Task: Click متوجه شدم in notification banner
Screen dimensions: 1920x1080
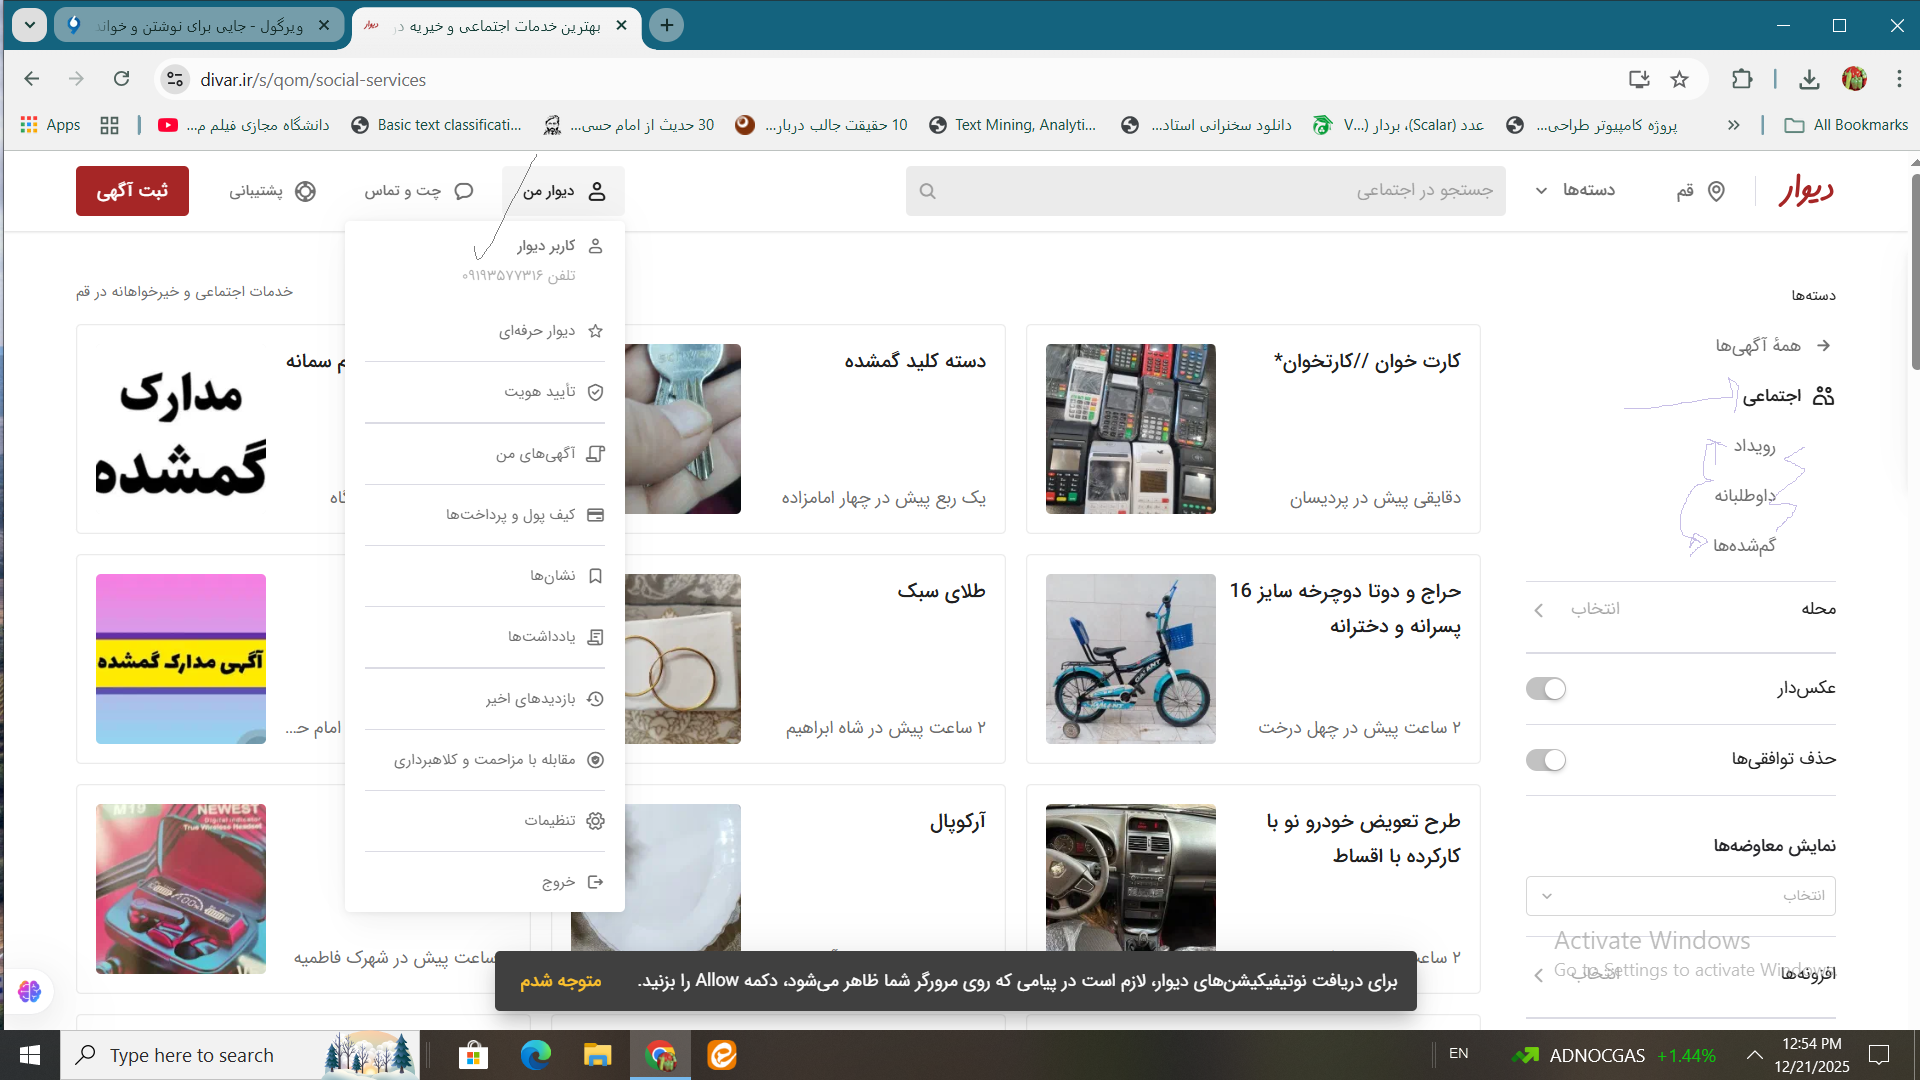Action: click(x=560, y=981)
